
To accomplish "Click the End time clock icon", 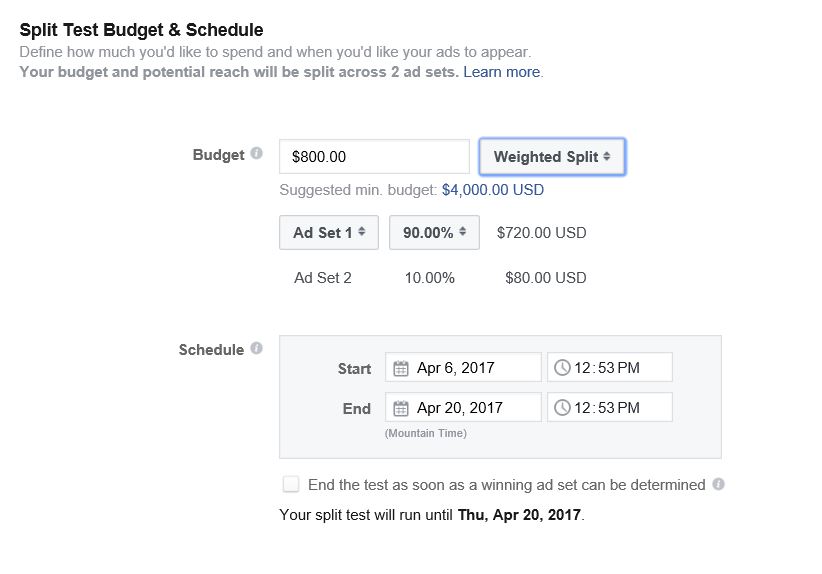I will click(562, 408).
